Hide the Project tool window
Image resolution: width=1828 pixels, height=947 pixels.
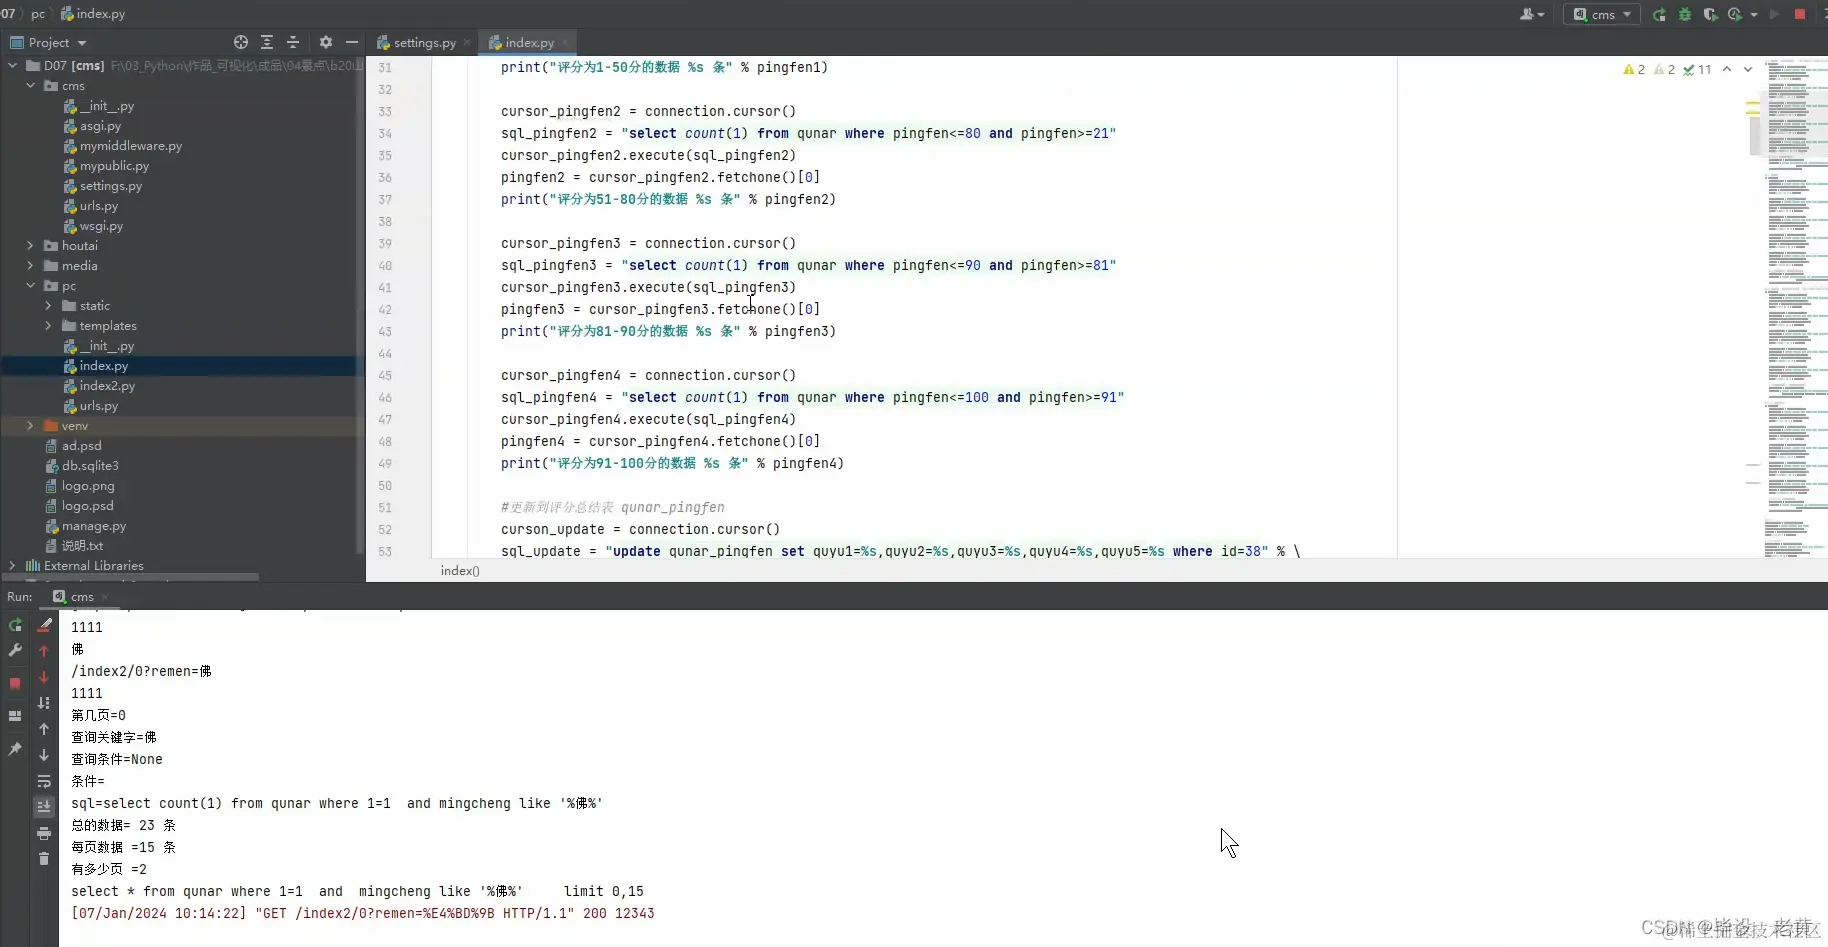click(x=351, y=42)
